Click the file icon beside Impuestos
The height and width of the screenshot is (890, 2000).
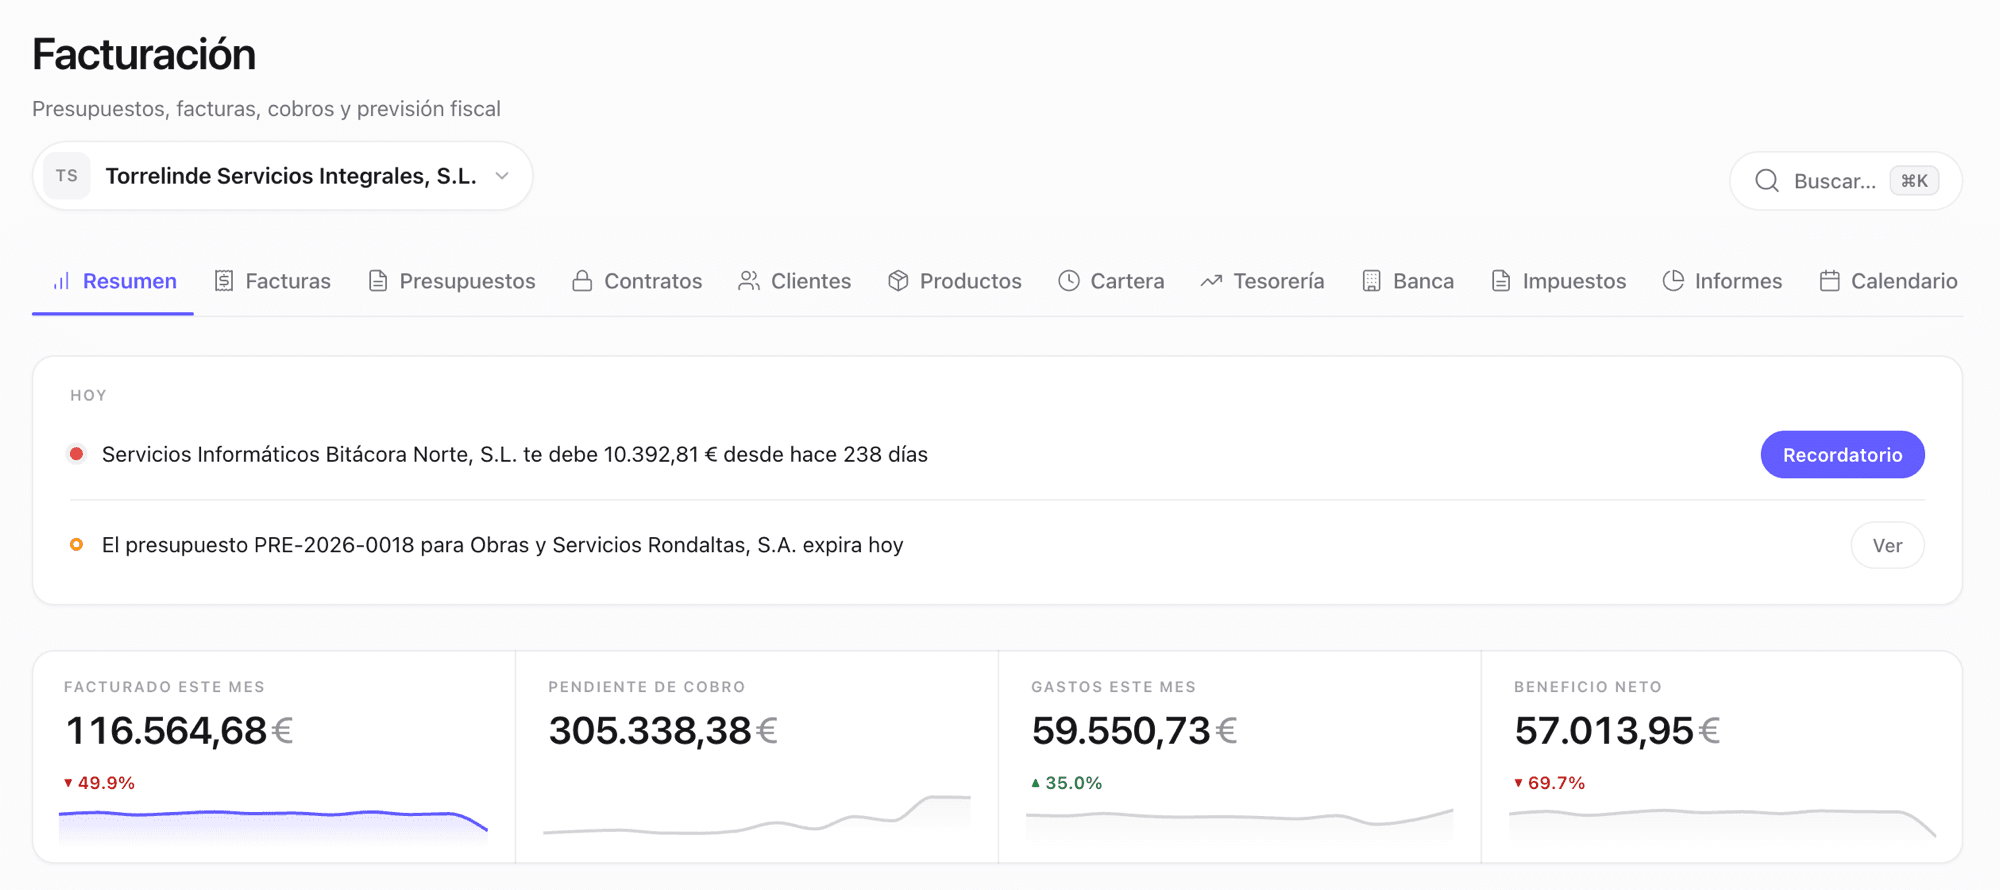pos(1501,281)
